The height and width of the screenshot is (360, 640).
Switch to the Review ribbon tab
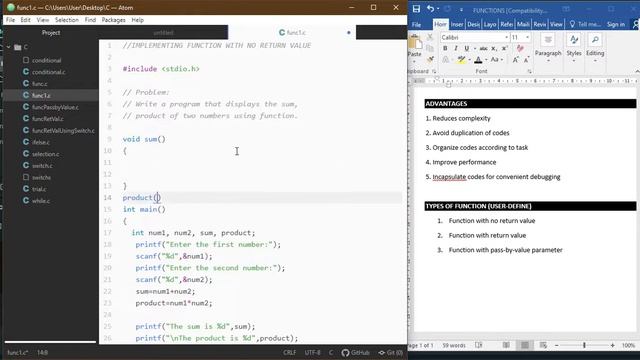click(540, 24)
